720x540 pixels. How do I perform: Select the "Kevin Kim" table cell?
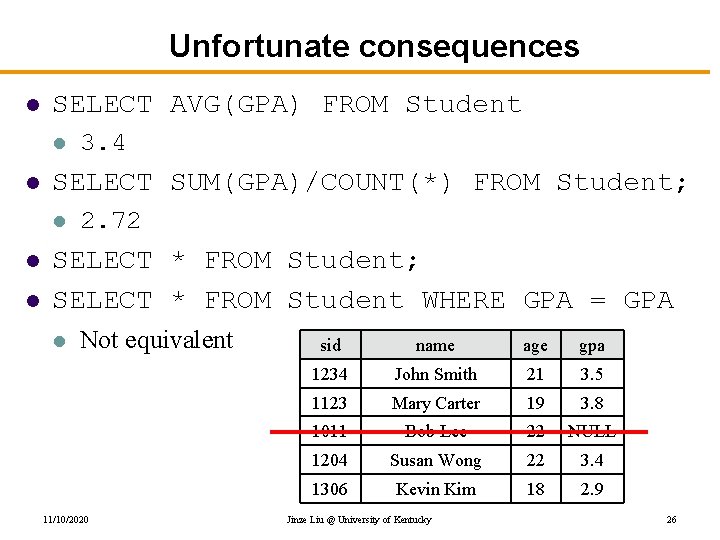(435, 489)
